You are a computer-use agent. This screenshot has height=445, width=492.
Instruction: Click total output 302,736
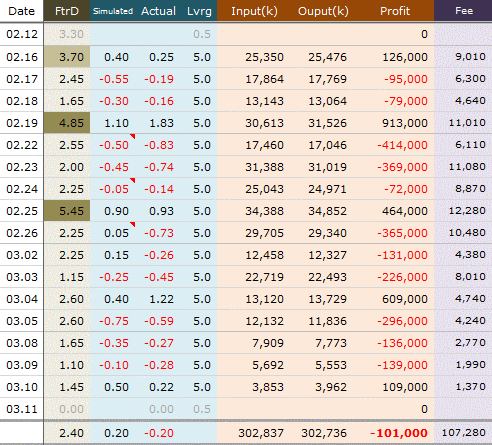click(324, 433)
